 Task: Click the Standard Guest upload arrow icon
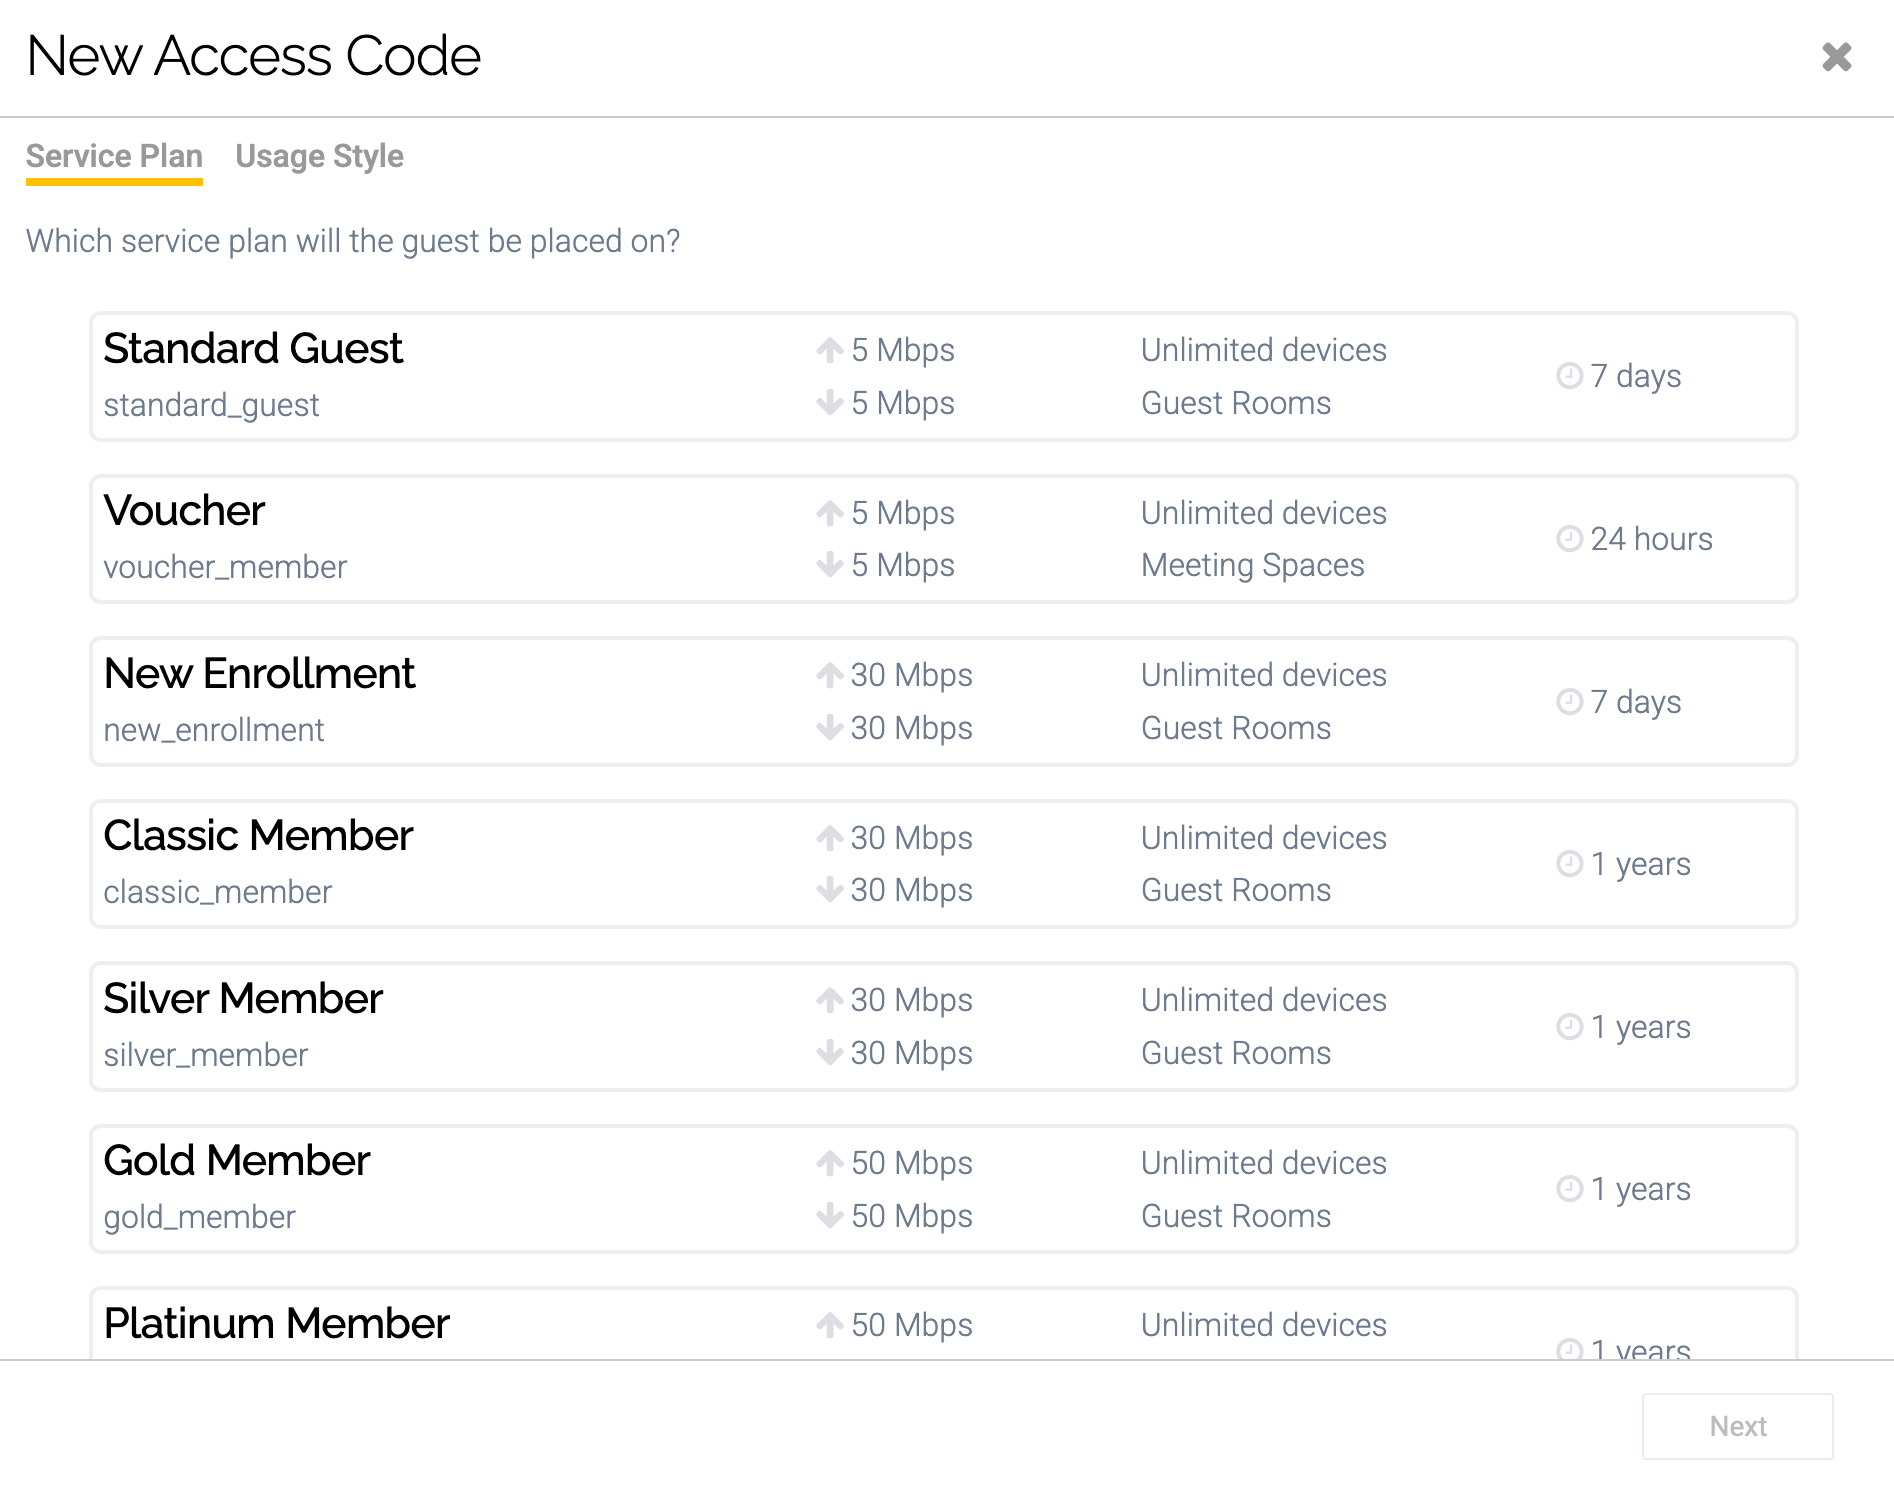pos(829,350)
